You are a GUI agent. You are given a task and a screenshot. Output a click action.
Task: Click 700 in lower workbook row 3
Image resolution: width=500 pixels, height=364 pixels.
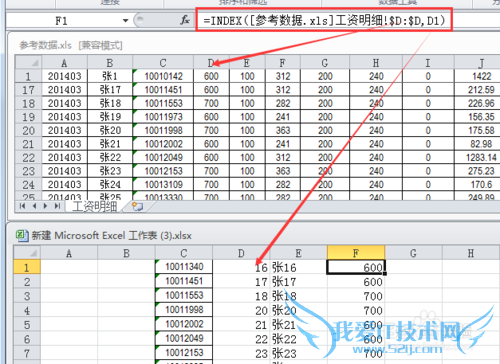click(x=356, y=296)
